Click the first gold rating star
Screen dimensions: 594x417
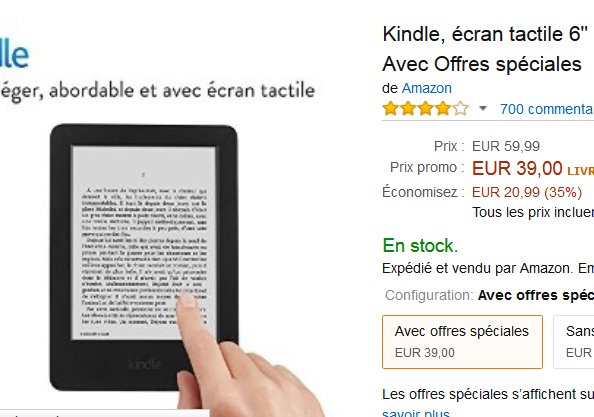click(391, 109)
